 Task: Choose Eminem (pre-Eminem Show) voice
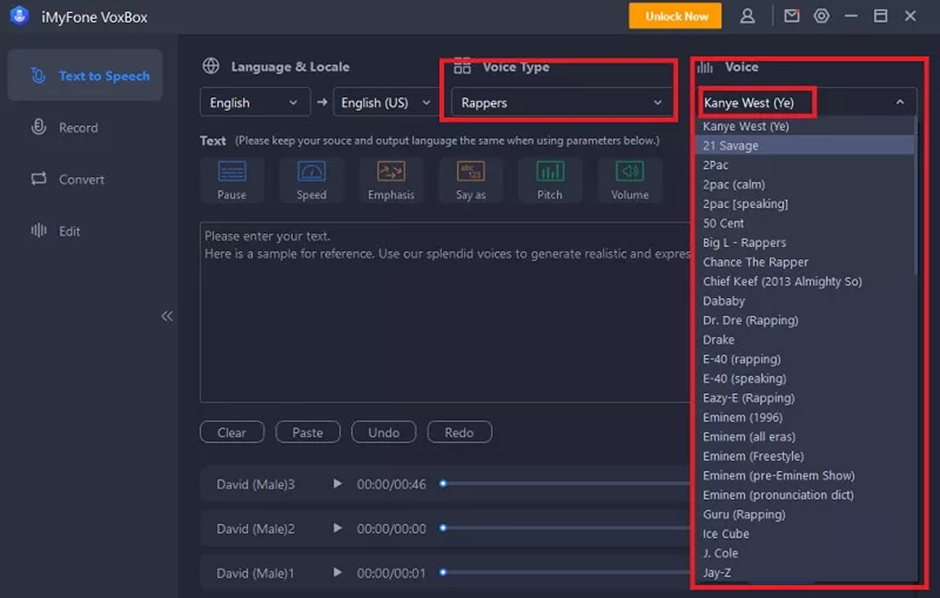point(805,475)
